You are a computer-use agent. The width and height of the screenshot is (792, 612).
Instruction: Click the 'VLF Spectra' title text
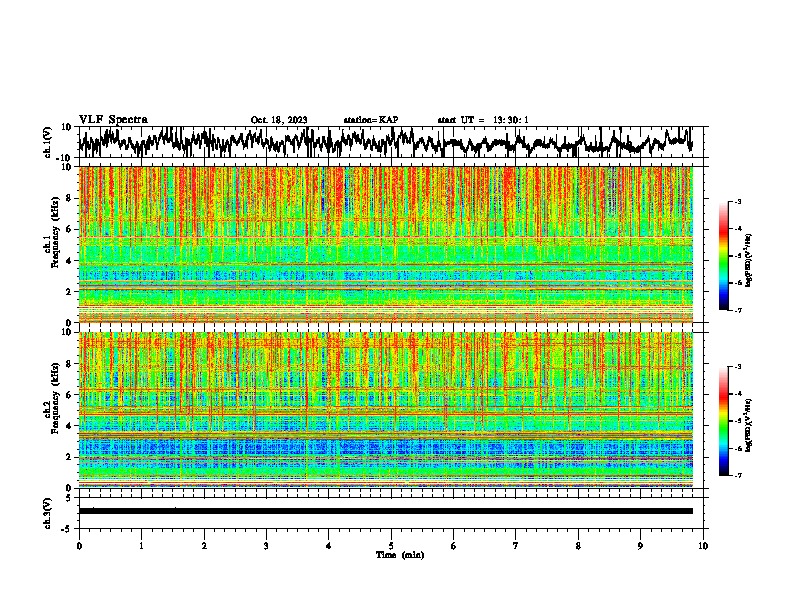[x=113, y=120]
